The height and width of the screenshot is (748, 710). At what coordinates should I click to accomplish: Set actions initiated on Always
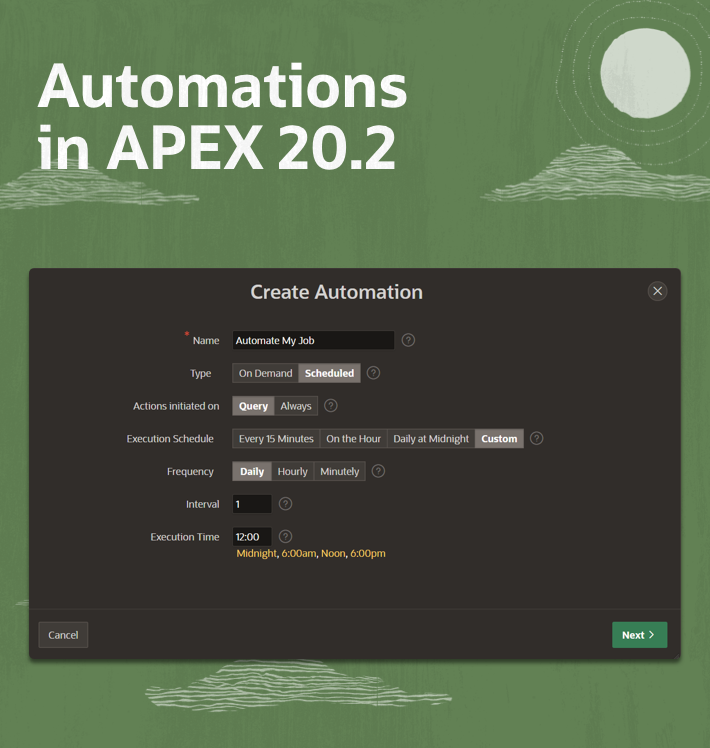[x=296, y=406]
